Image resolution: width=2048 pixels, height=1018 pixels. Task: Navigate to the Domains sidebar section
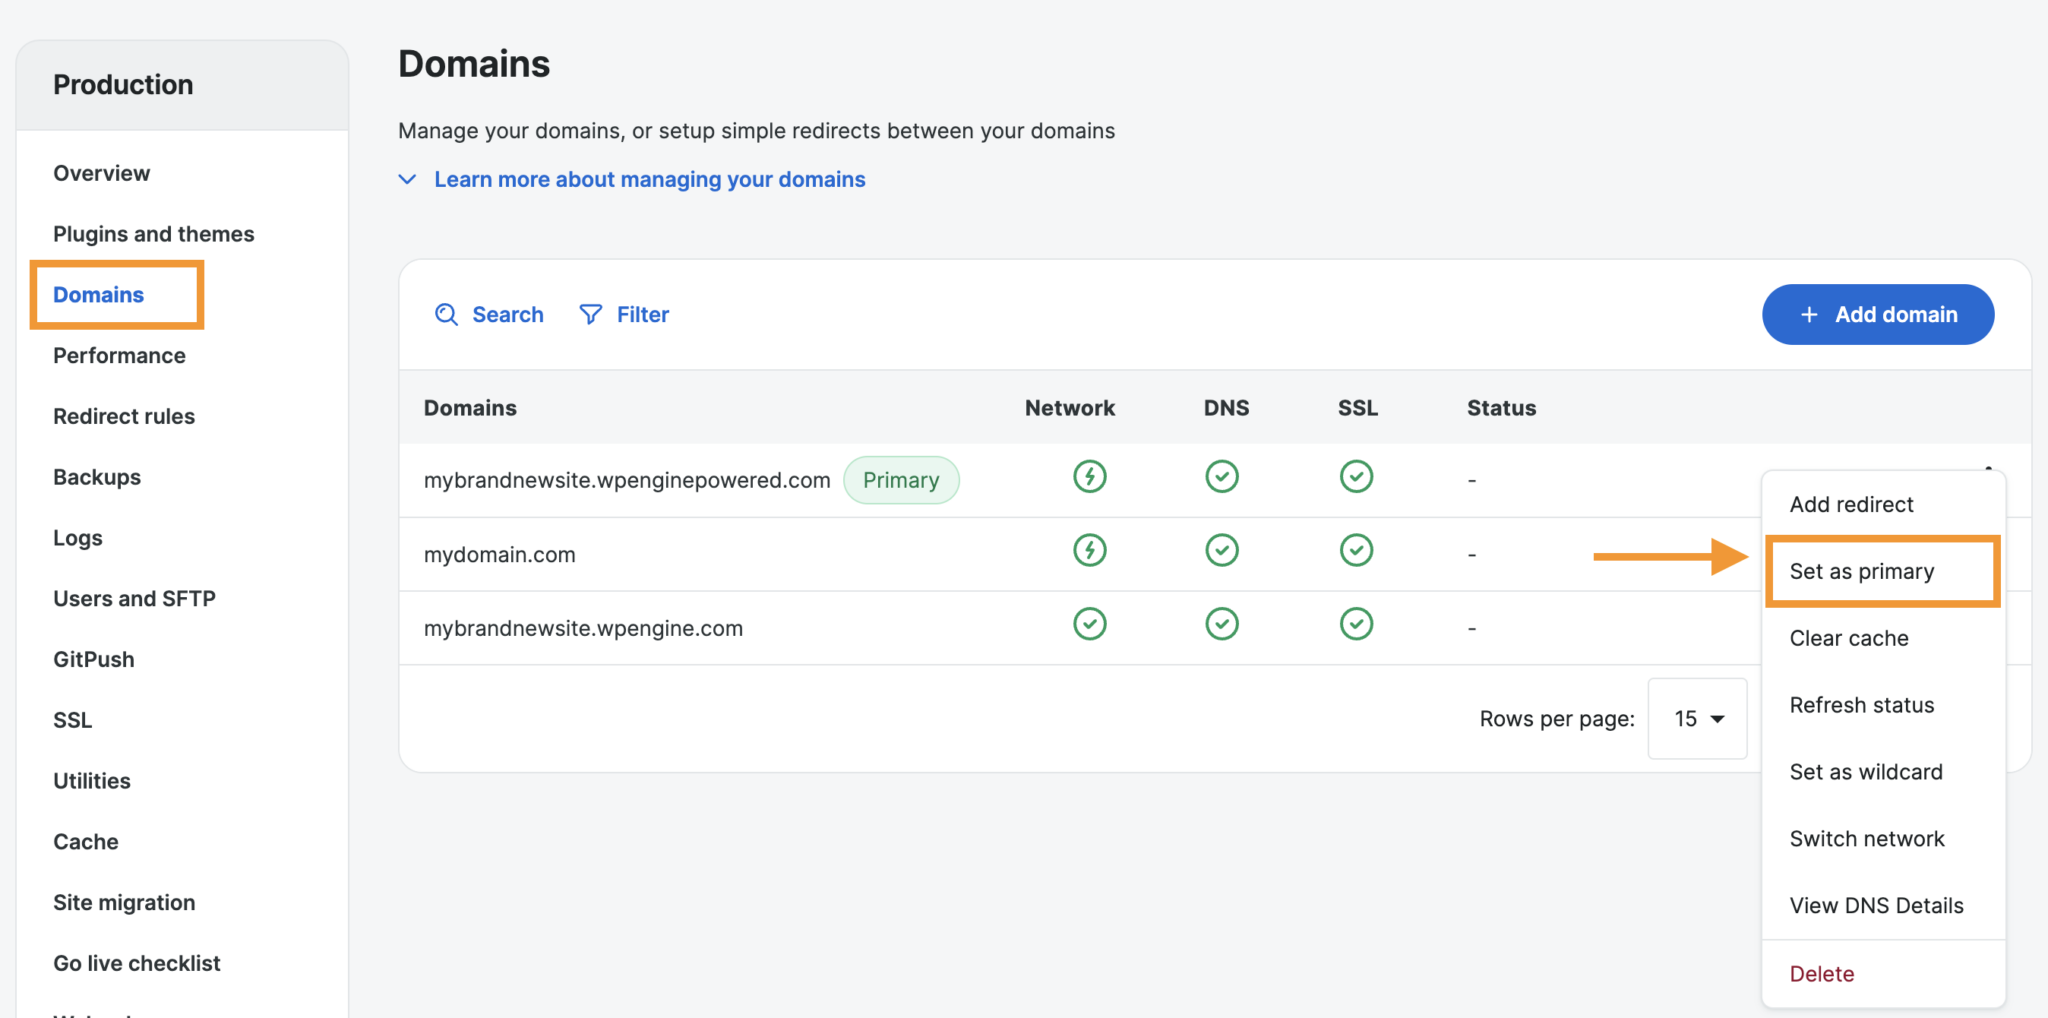click(x=98, y=294)
